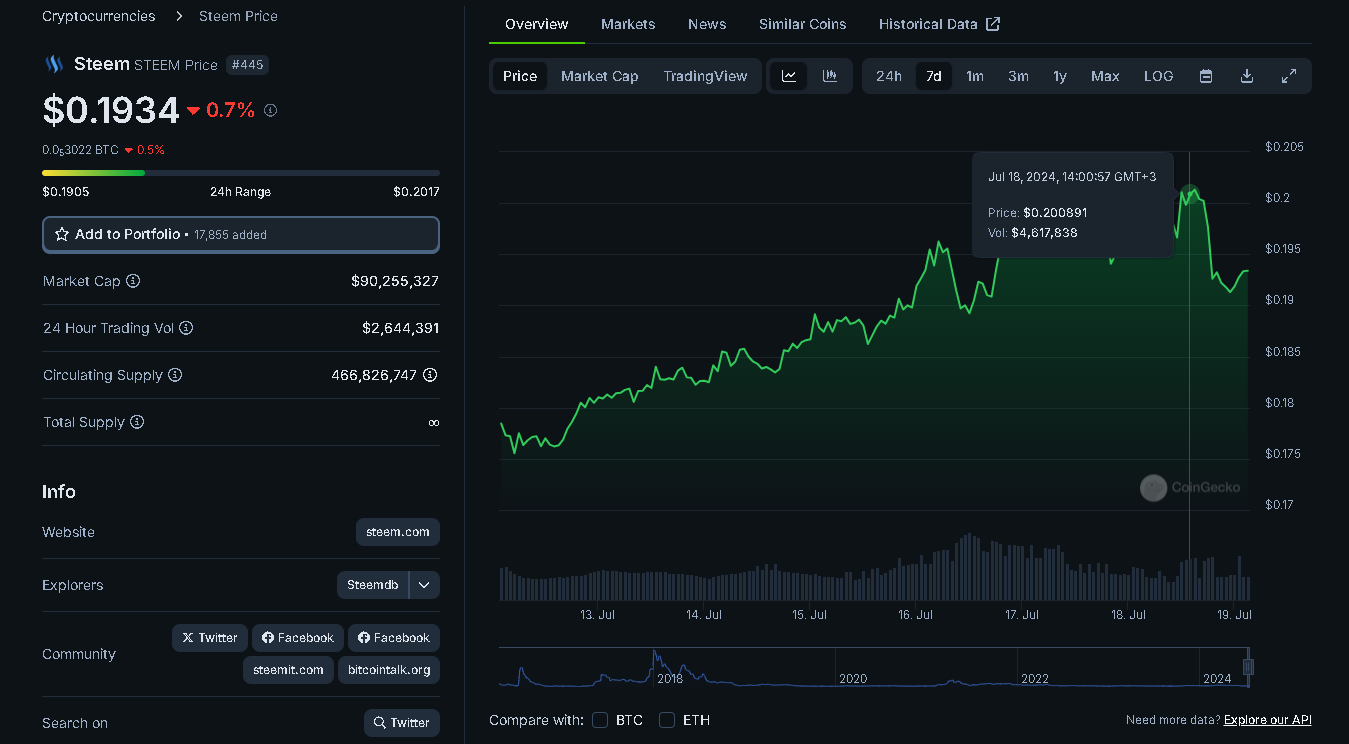Click Total Supply info icon
This screenshot has width=1349, height=744.
tap(137, 422)
